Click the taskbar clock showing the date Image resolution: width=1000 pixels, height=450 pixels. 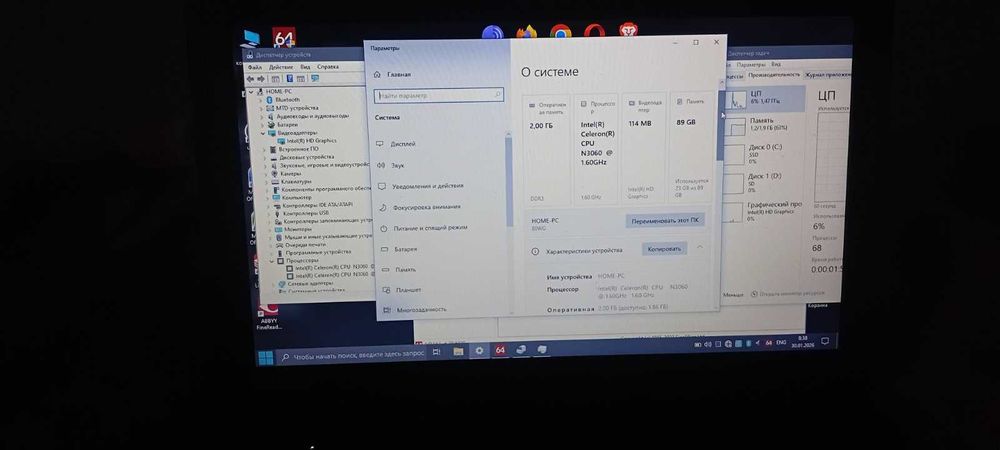pos(803,341)
